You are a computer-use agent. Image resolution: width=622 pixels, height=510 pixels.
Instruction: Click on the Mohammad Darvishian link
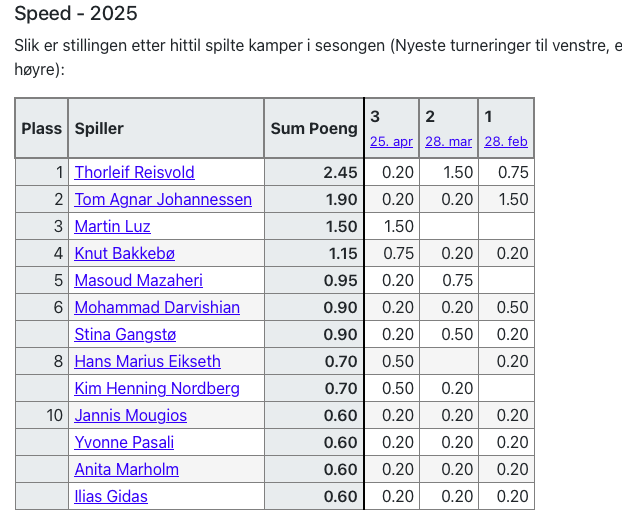pos(157,307)
